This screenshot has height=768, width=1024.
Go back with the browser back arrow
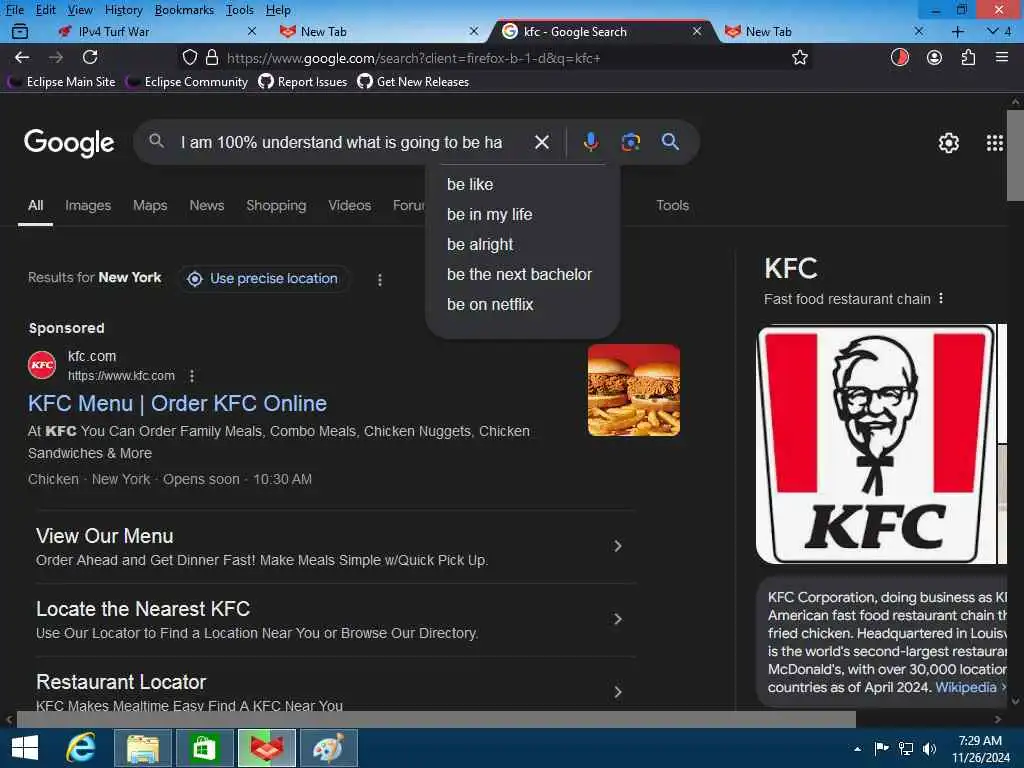22,57
